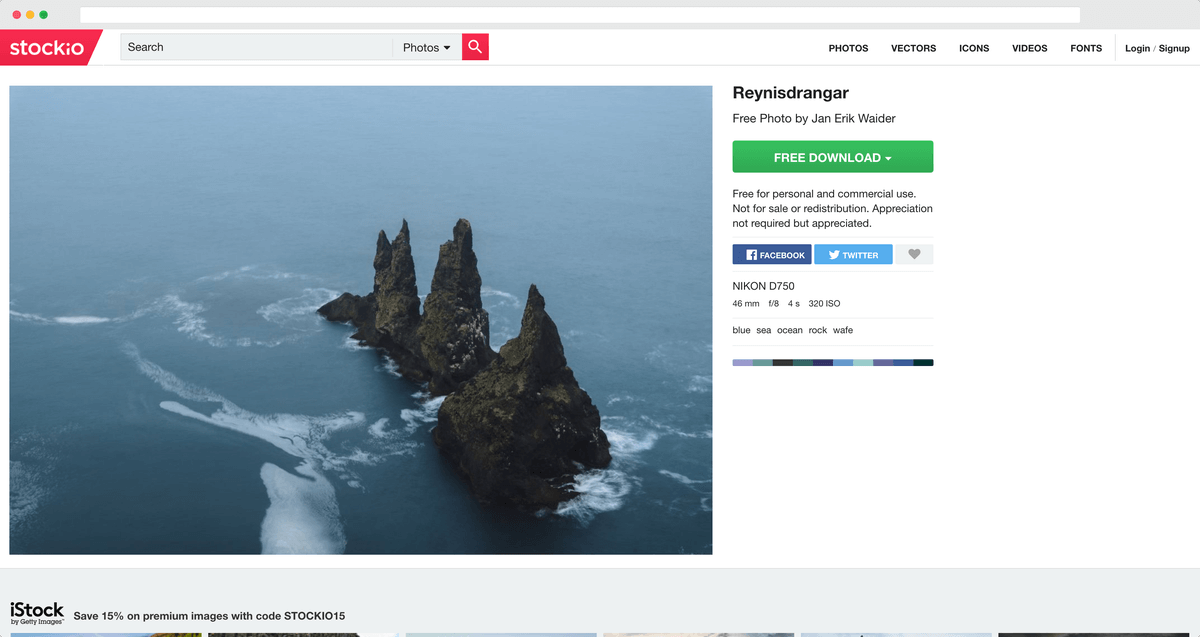Like the photo with the heart icon
Viewport: 1200px width, 637px height.
click(914, 255)
